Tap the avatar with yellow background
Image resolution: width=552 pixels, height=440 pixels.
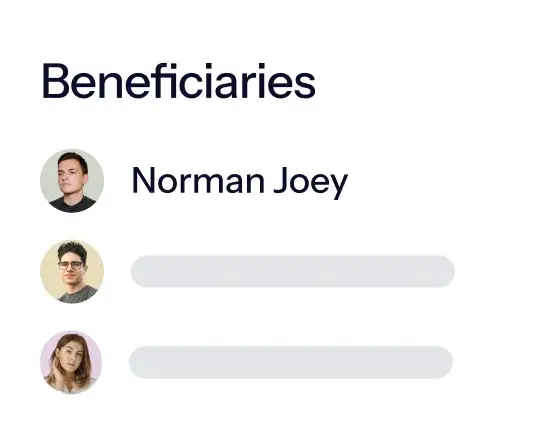pyautogui.click(x=72, y=271)
